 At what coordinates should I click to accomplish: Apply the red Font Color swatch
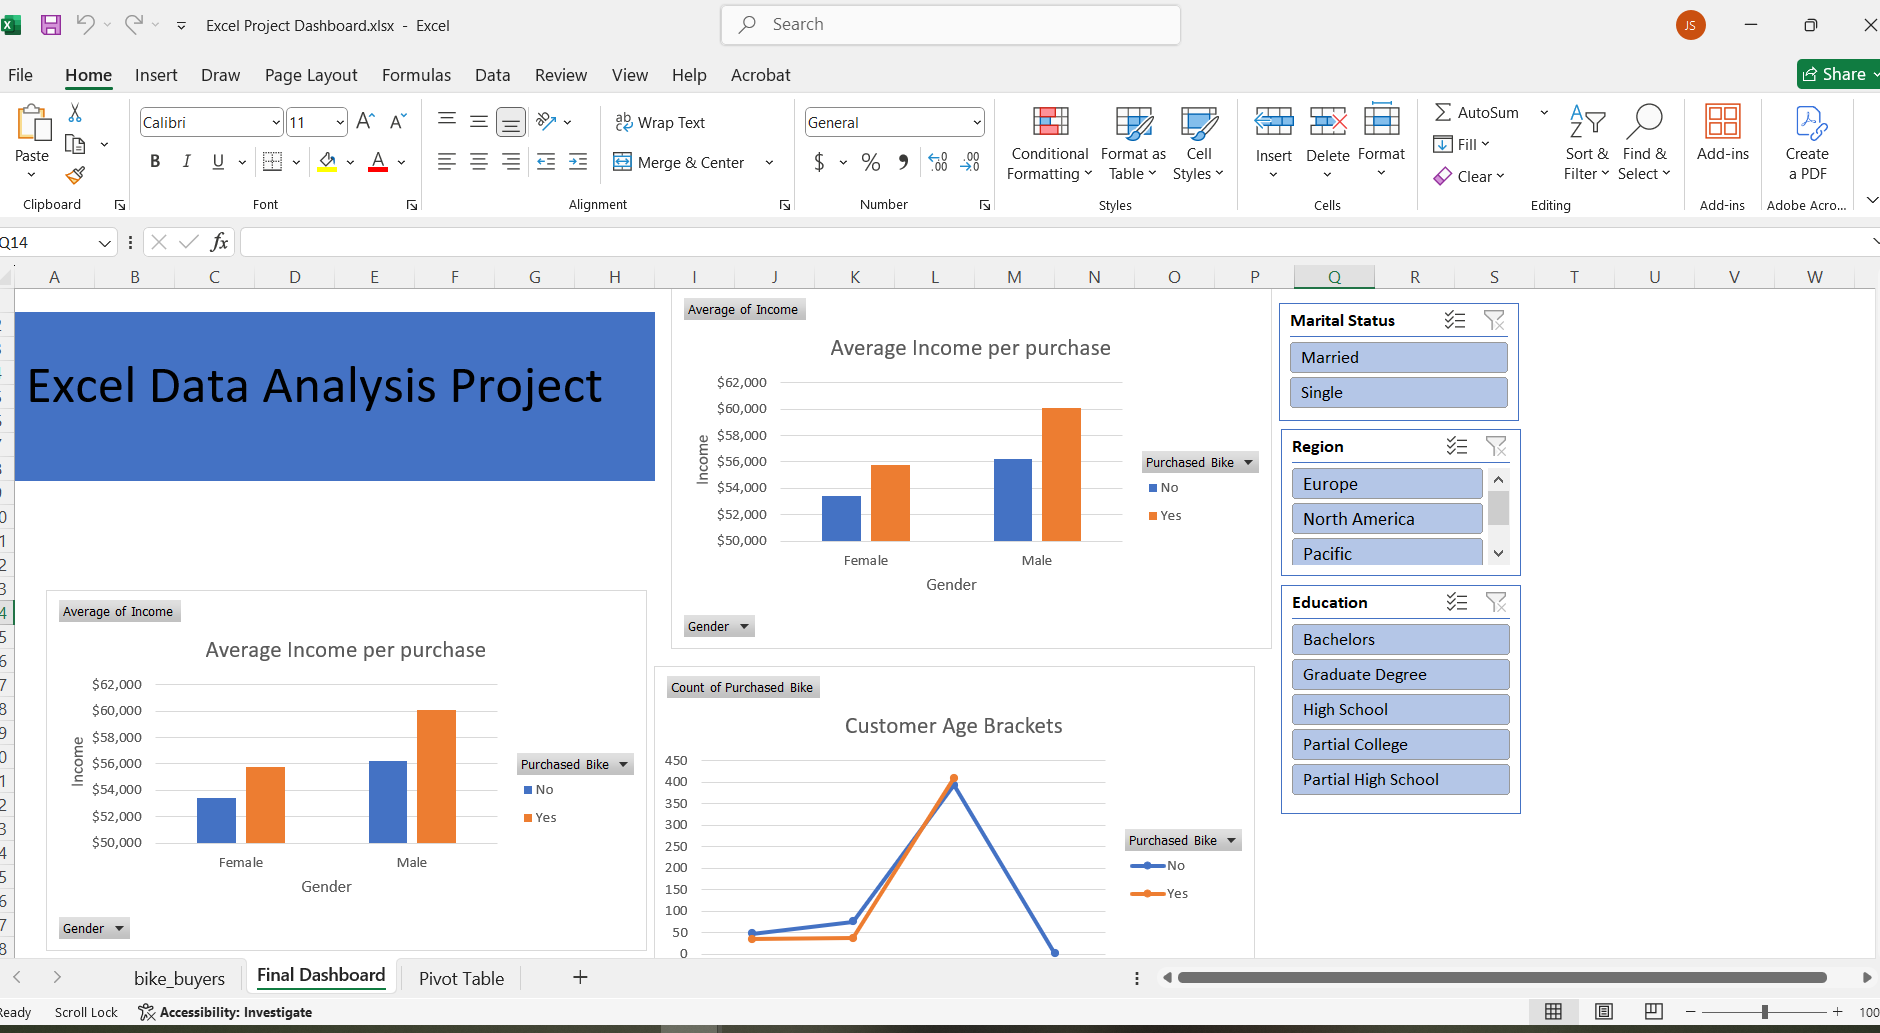[378, 161]
